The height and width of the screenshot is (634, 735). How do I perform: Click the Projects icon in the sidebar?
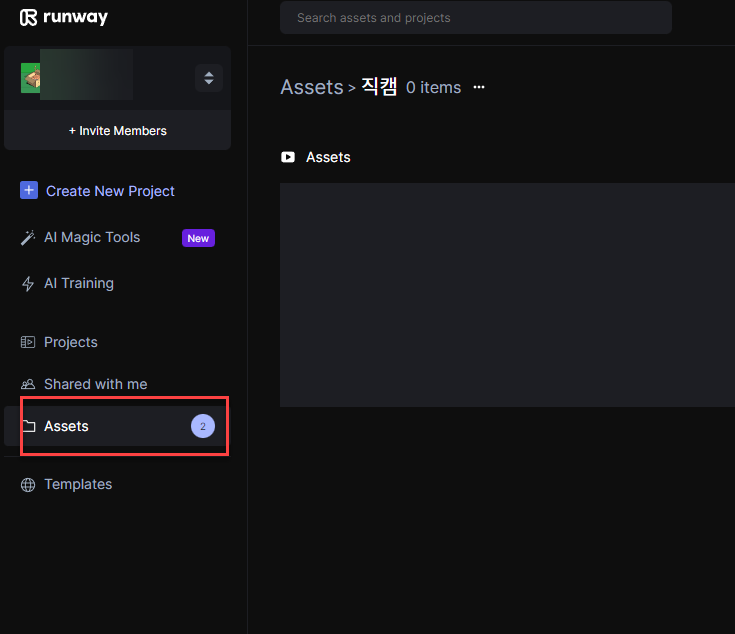point(28,342)
